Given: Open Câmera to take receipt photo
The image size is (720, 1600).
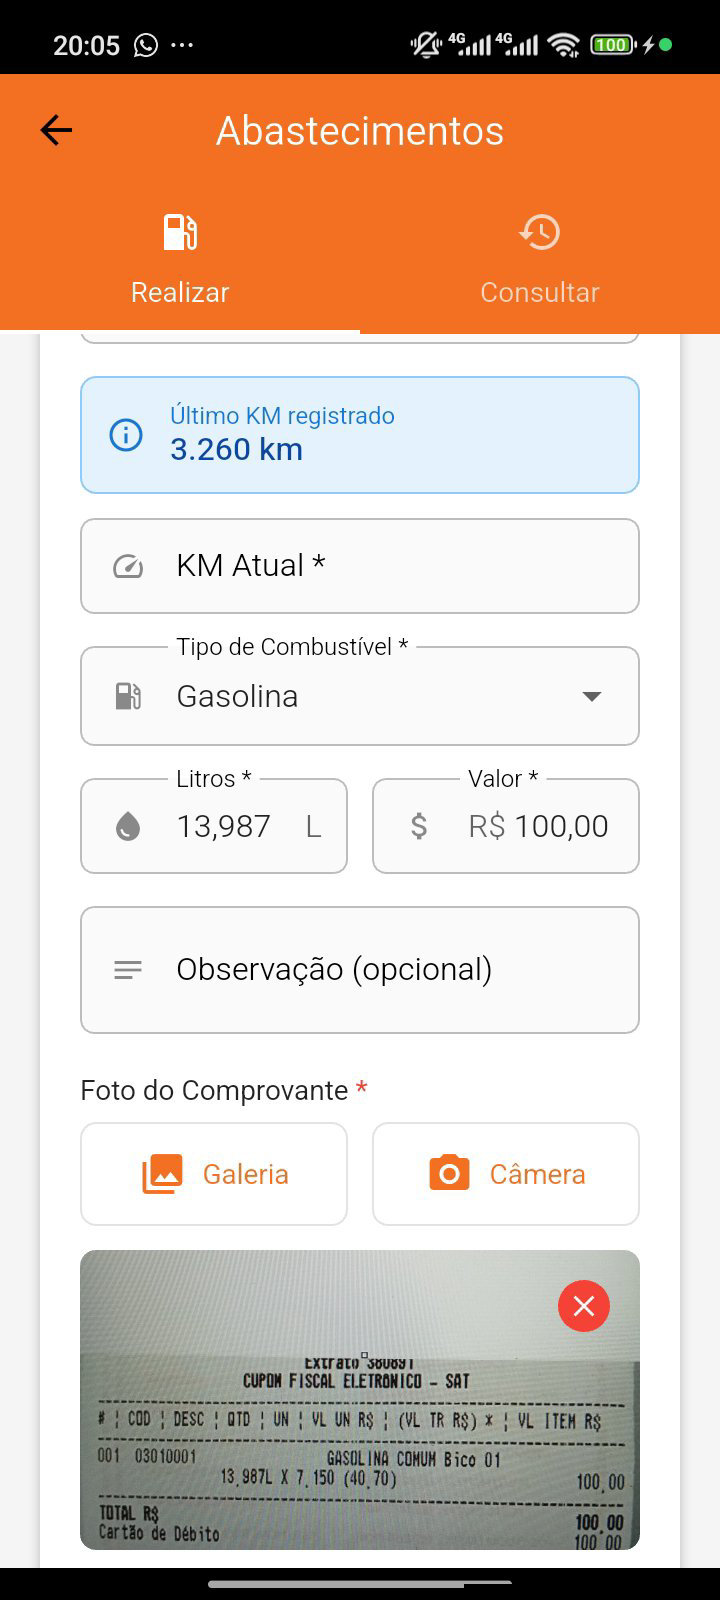Looking at the screenshot, I should (x=506, y=1174).
